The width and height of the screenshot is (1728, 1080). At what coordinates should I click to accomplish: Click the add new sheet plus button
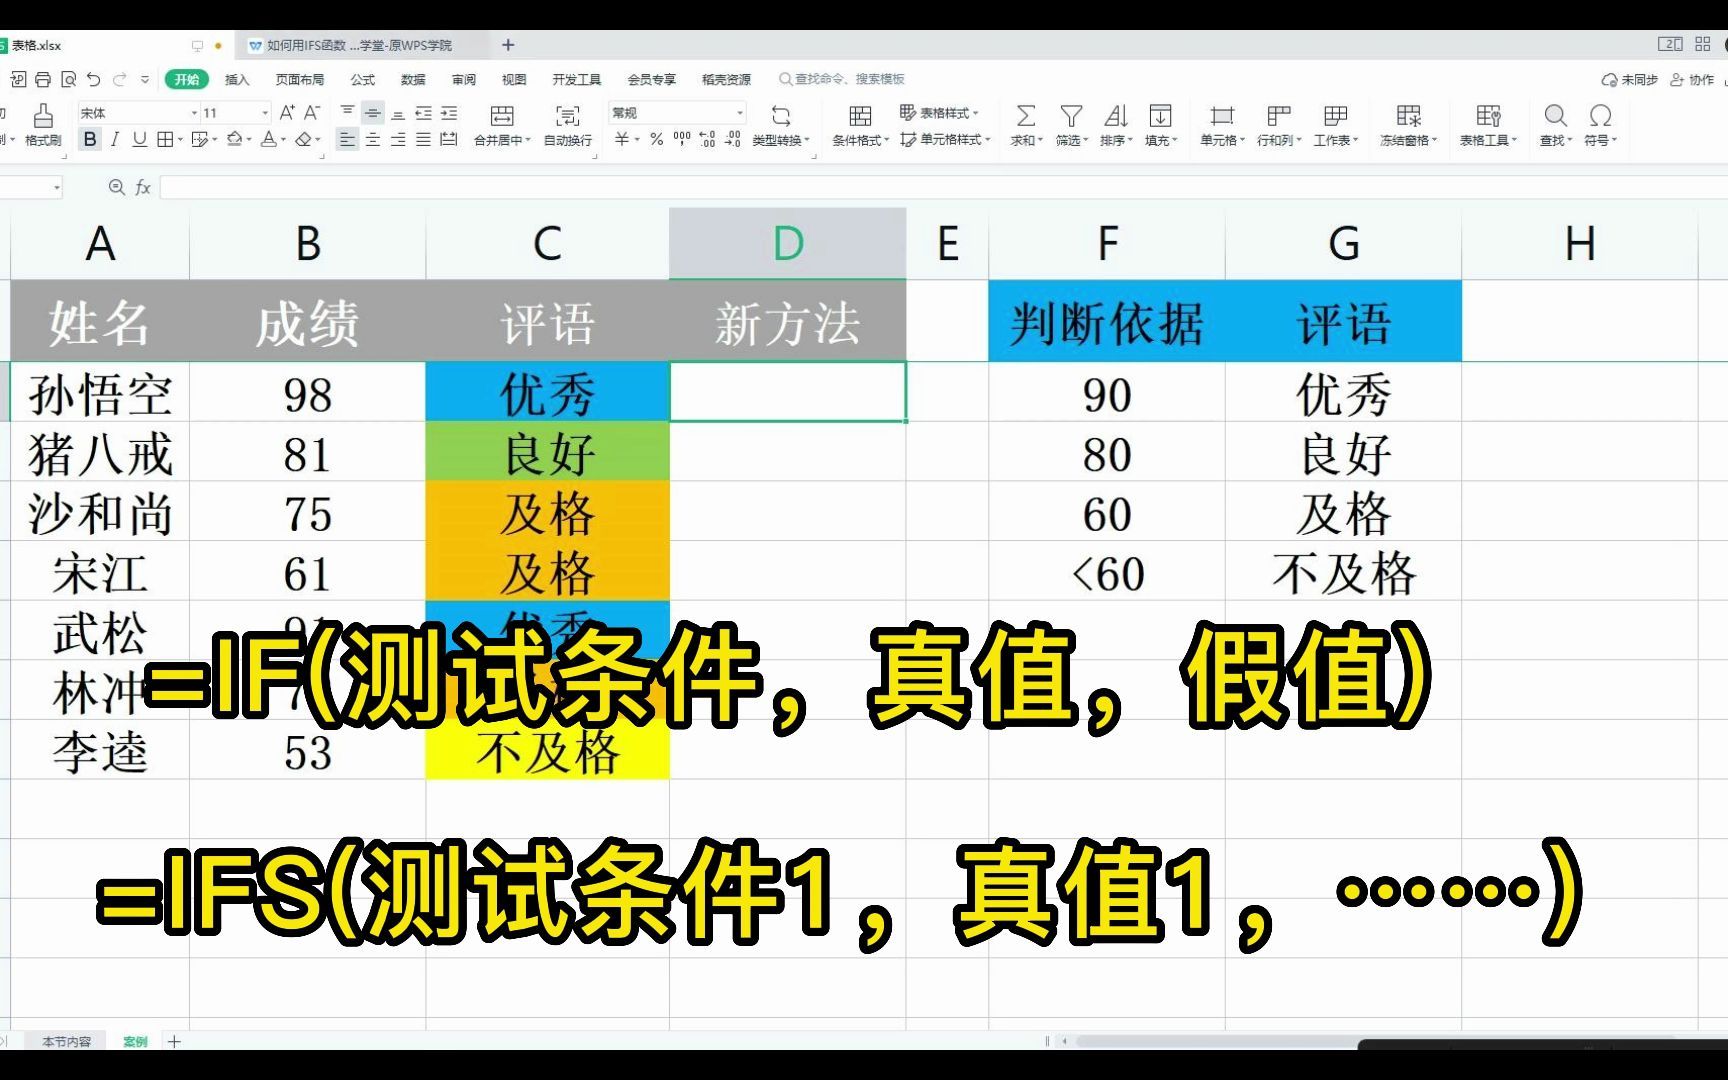pos(174,1041)
